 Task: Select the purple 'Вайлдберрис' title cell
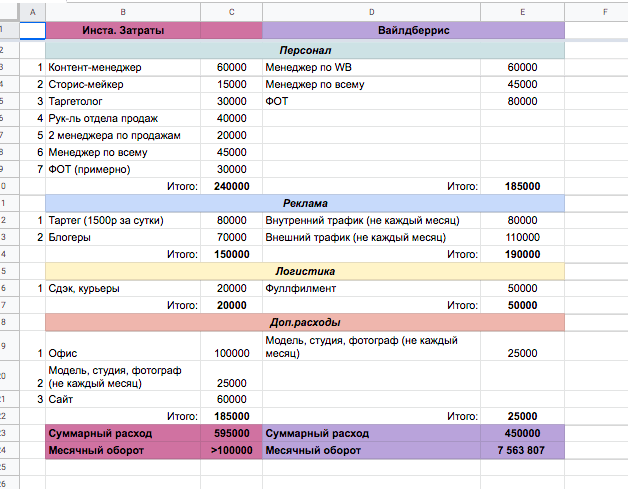[413, 30]
